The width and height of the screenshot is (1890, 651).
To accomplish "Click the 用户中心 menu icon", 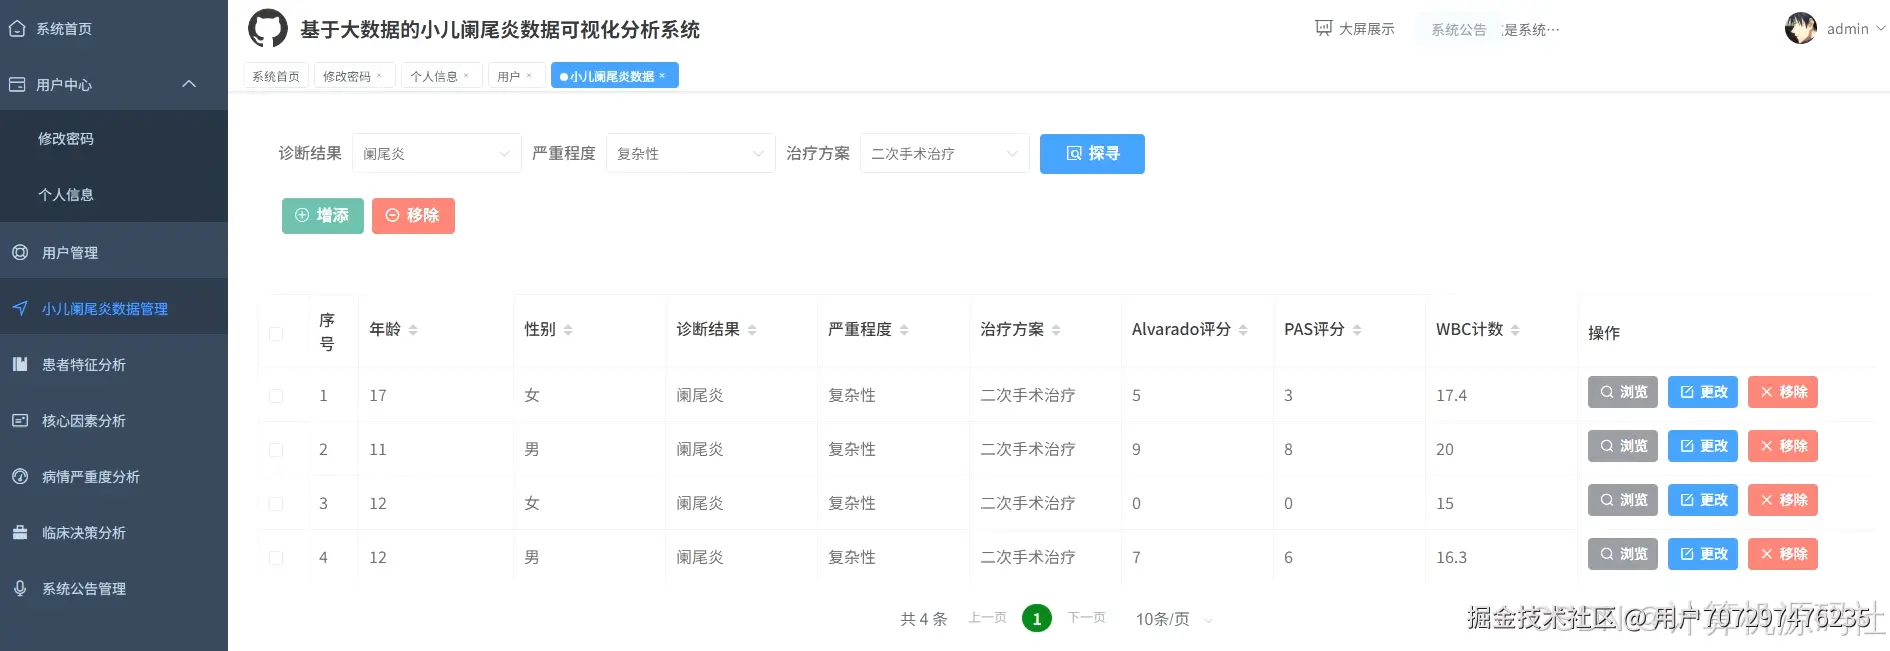I will pyautogui.click(x=17, y=85).
